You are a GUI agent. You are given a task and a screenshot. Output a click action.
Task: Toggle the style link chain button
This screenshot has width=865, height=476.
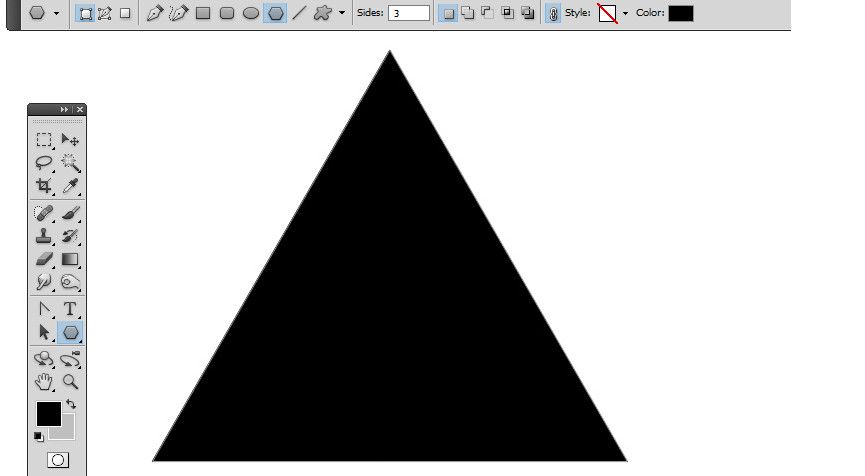(553, 14)
